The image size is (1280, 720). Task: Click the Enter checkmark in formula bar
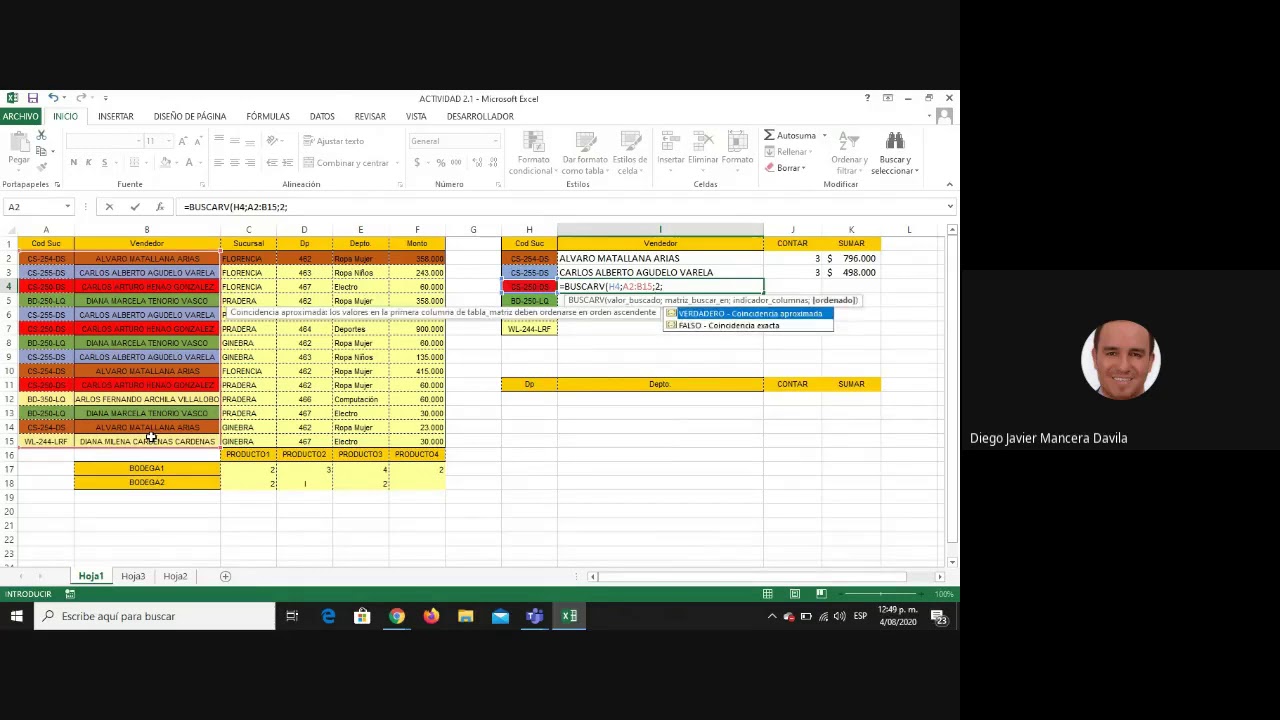pos(135,207)
